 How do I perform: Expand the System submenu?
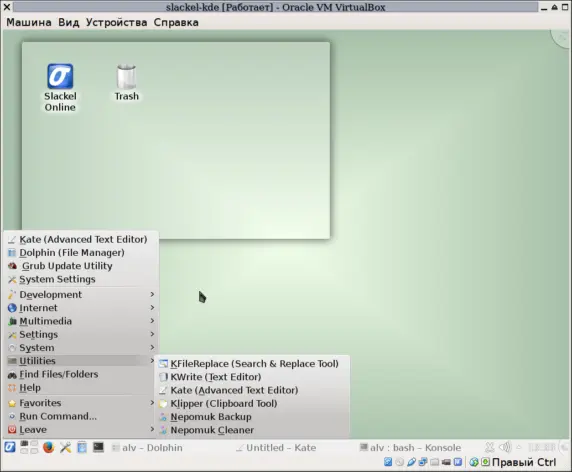click(x=81, y=348)
